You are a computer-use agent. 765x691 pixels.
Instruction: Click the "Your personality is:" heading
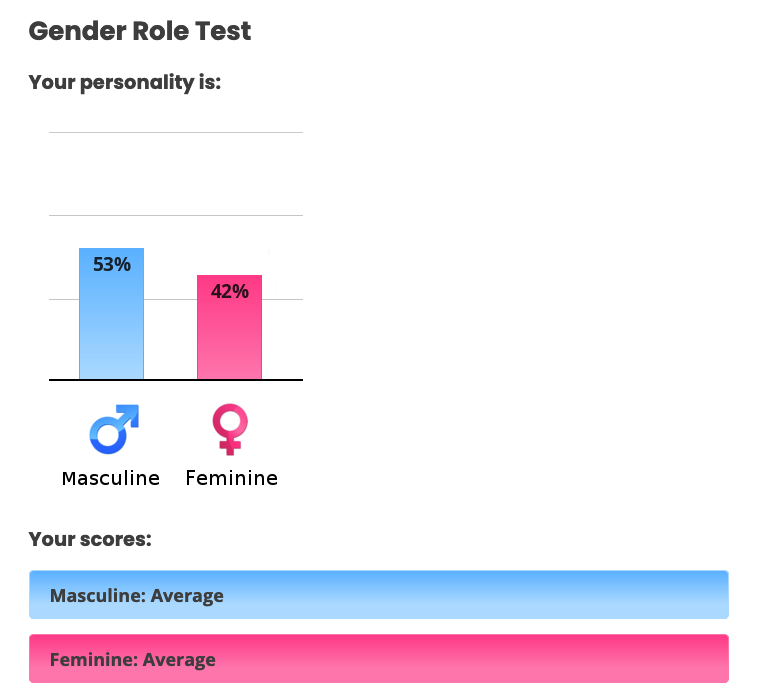125,82
